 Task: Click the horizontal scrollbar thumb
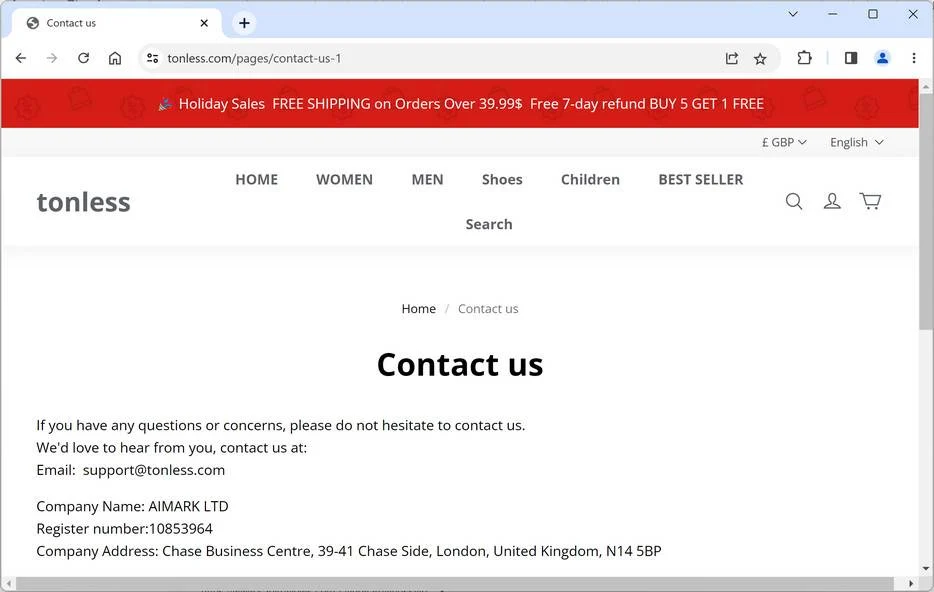pos(454,583)
